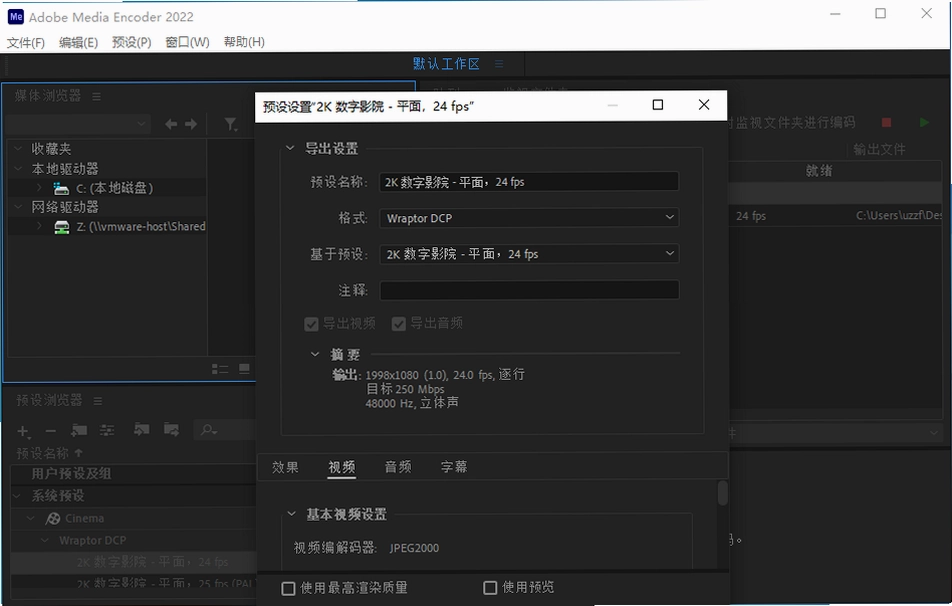Open preset settings sliders icon
The height and width of the screenshot is (606, 952).
click(x=107, y=431)
